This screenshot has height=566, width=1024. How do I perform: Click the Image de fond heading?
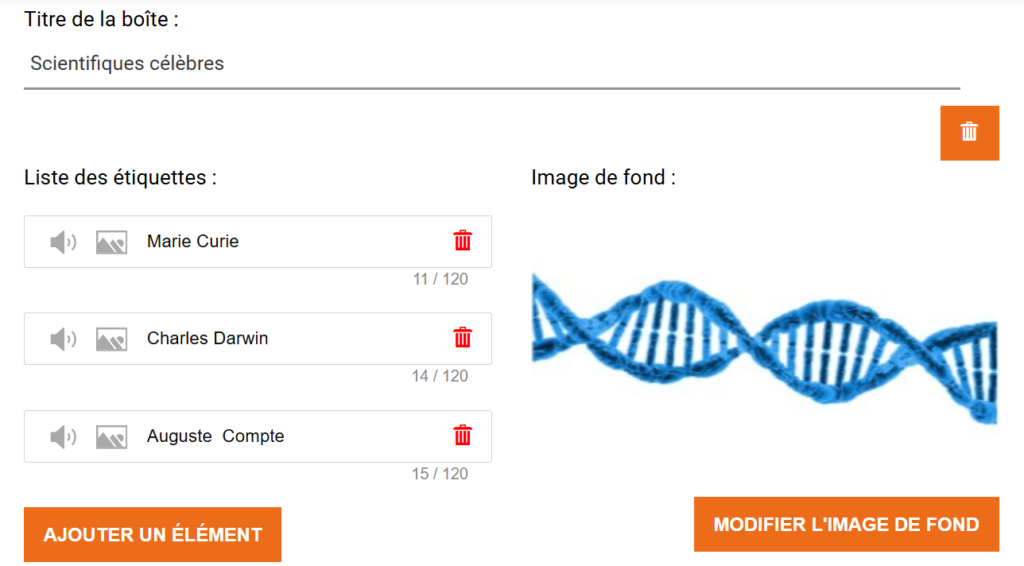click(604, 178)
